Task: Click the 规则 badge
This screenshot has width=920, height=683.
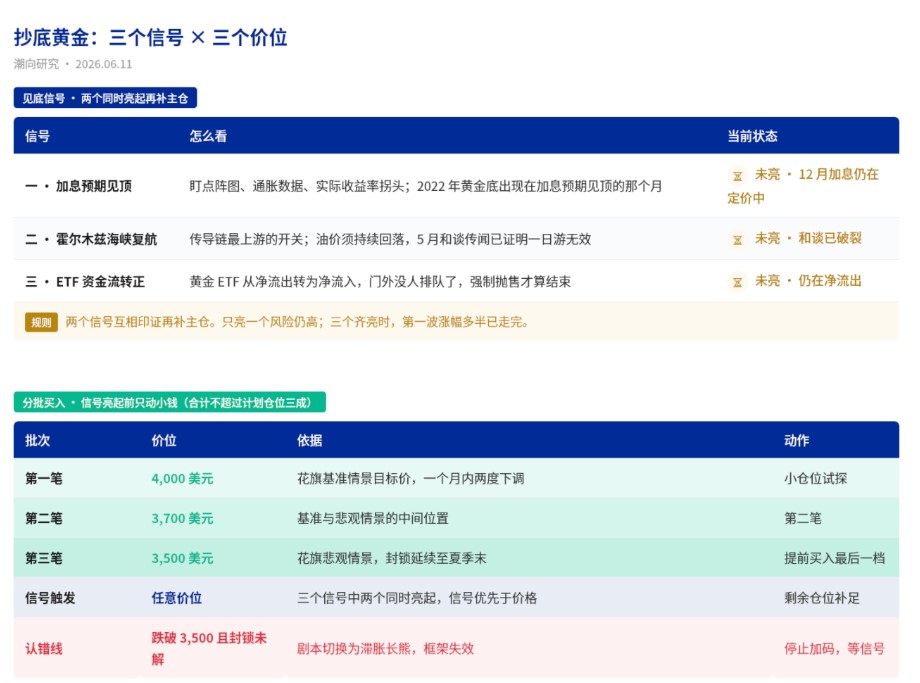Action: (41, 322)
